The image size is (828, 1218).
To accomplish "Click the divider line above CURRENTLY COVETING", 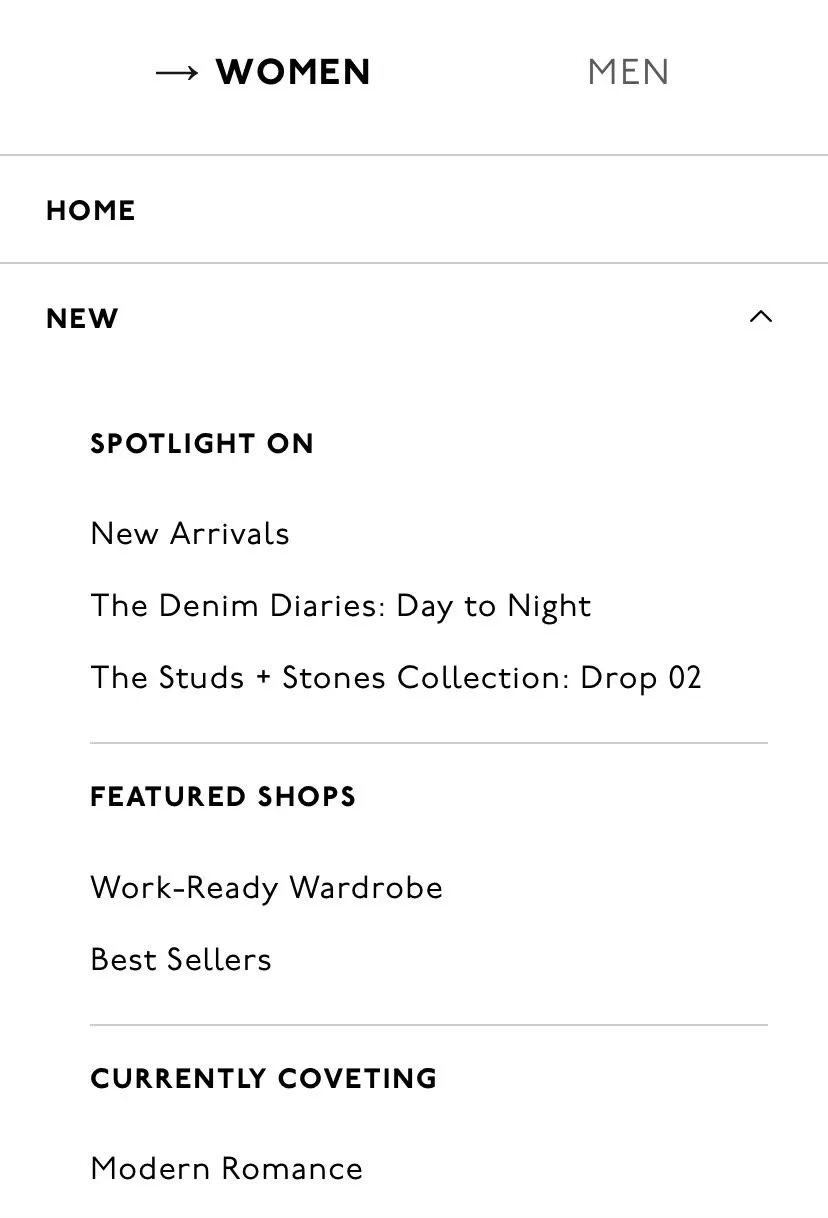I will 429,1025.
